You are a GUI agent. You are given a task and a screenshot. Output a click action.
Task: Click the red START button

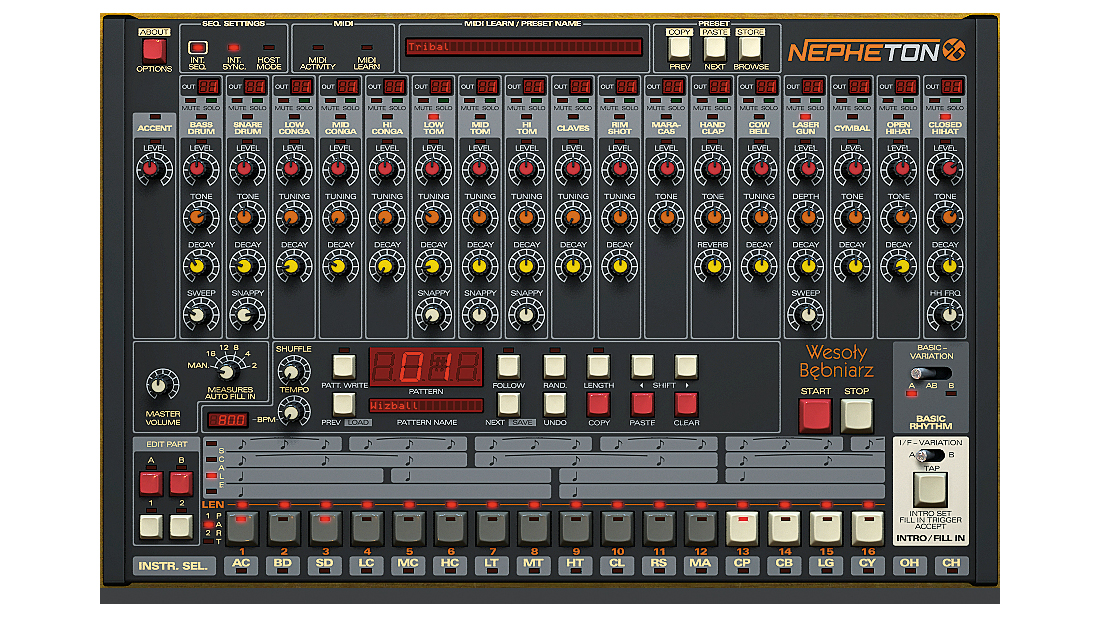pos(815,415)
